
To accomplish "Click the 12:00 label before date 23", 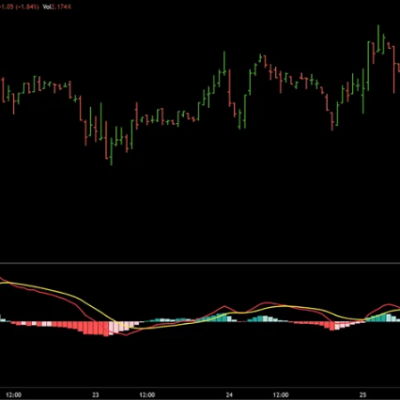I will (15, 395).
